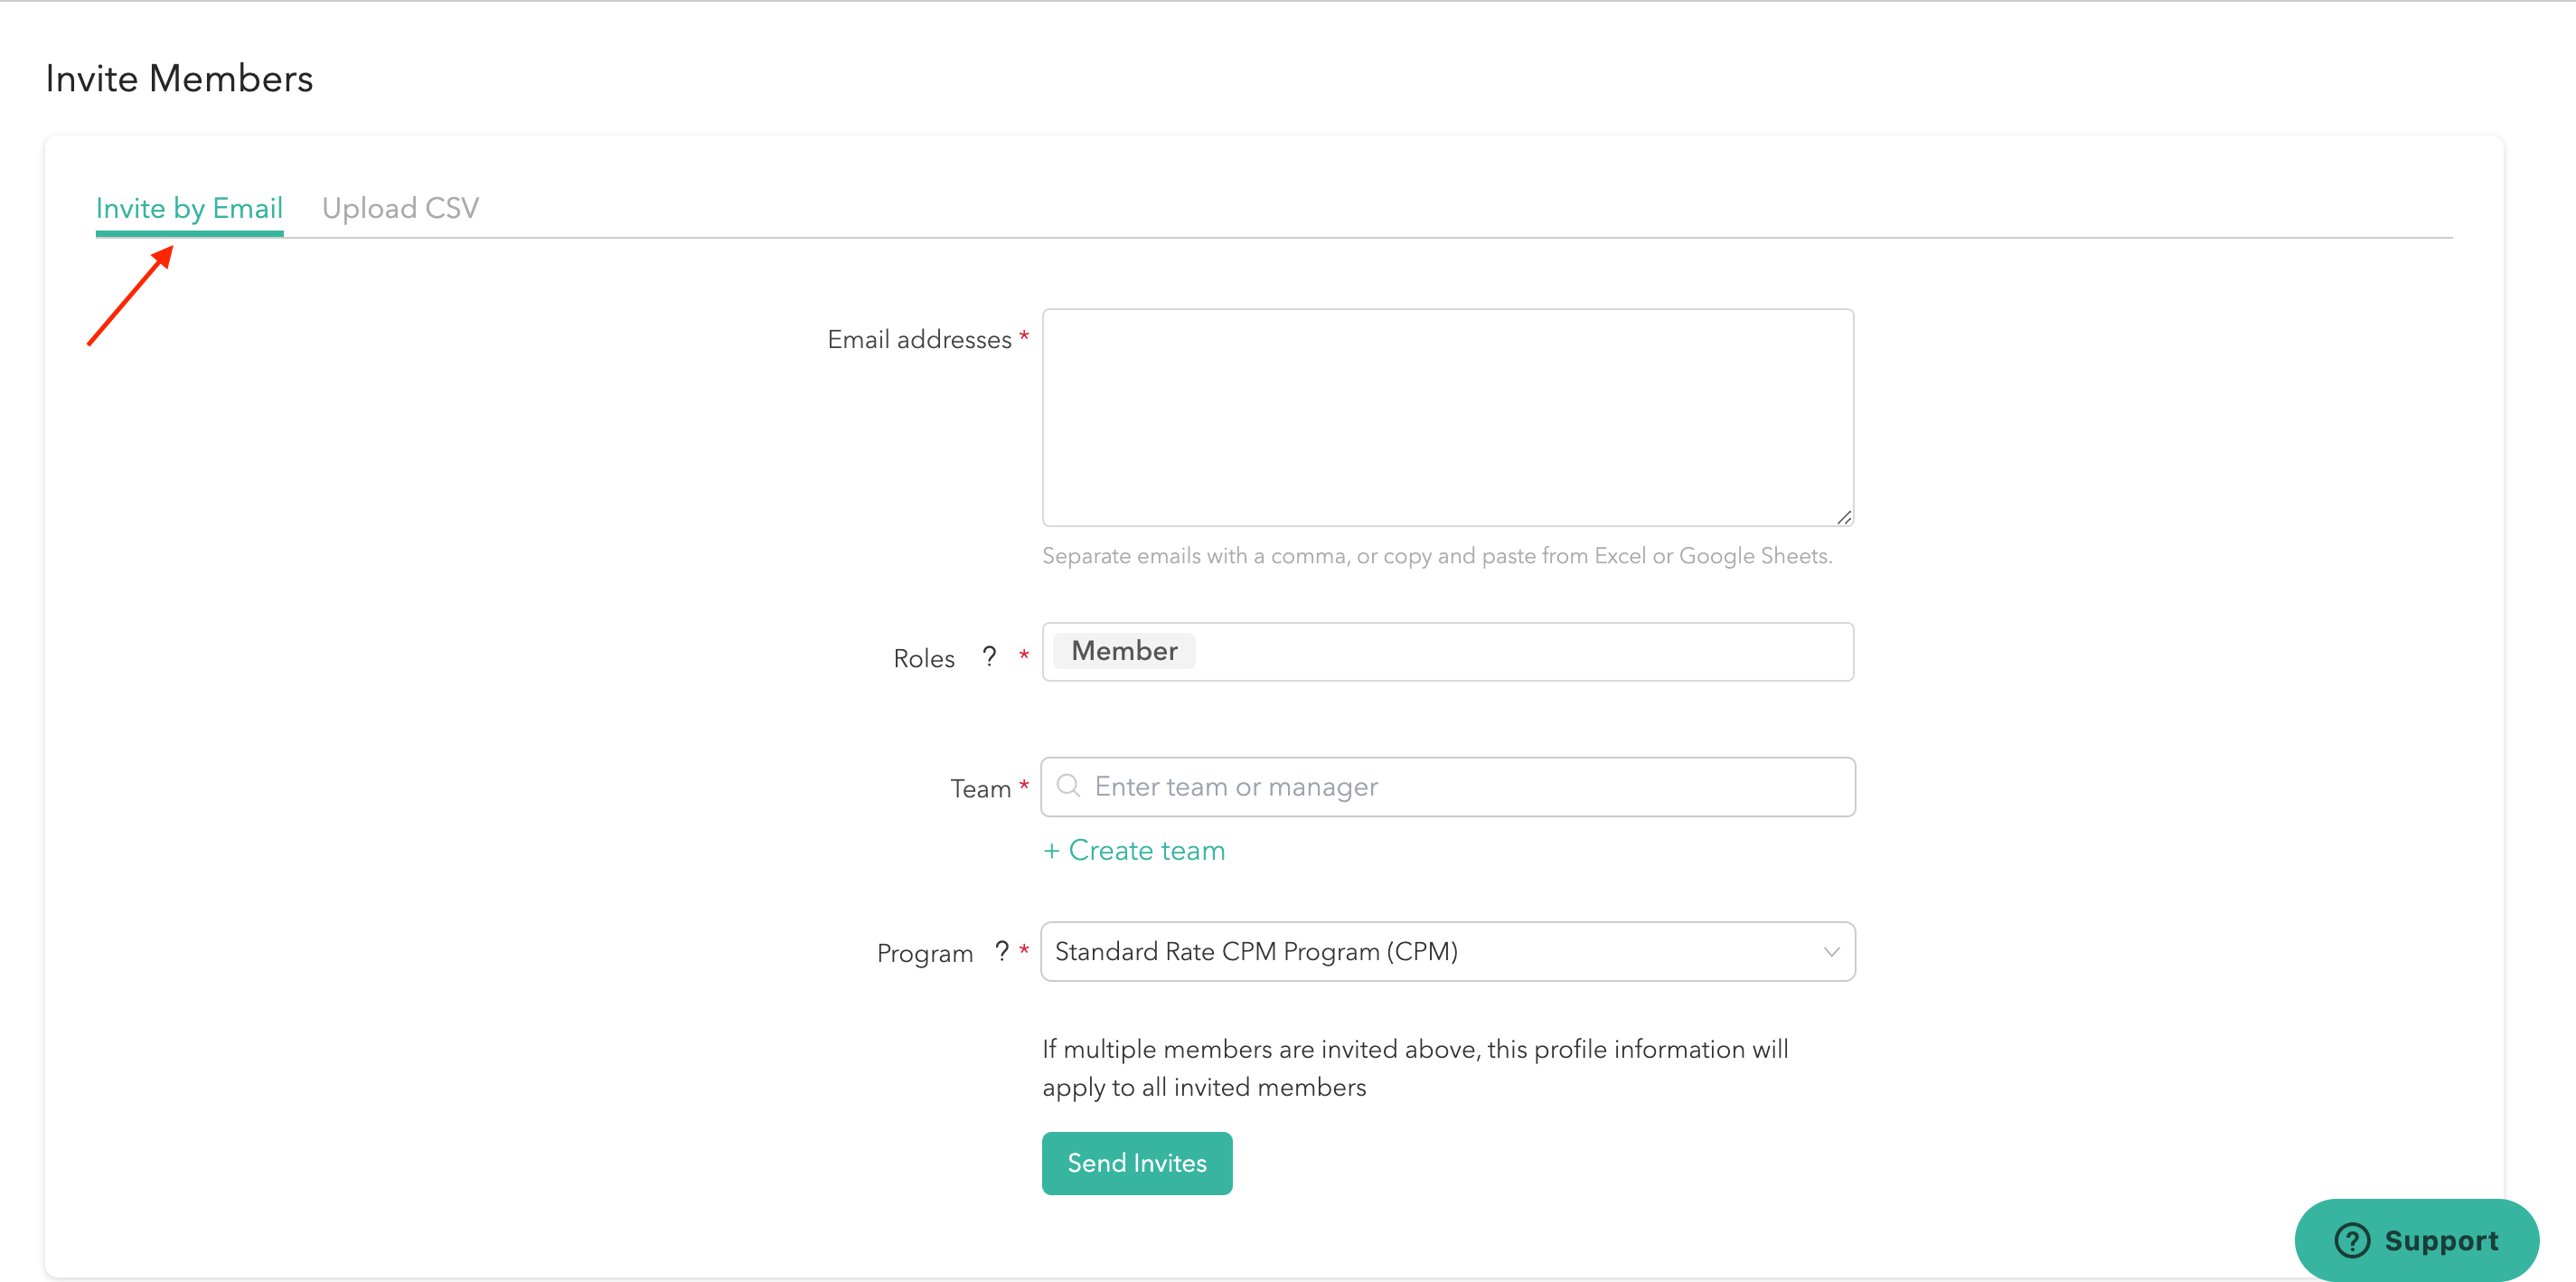Switch to the Upload CSV tab
This screenshot has height=1282, width=2576.
400,208
